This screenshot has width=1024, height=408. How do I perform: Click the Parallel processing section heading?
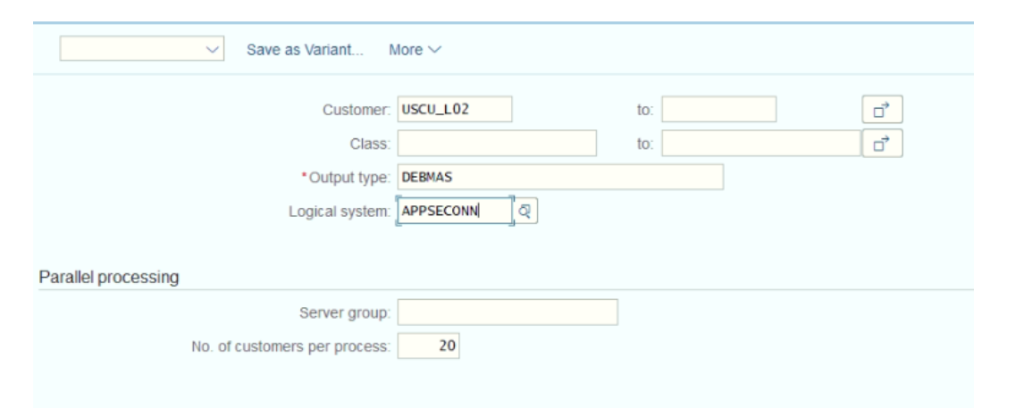[x=109, y=277]
